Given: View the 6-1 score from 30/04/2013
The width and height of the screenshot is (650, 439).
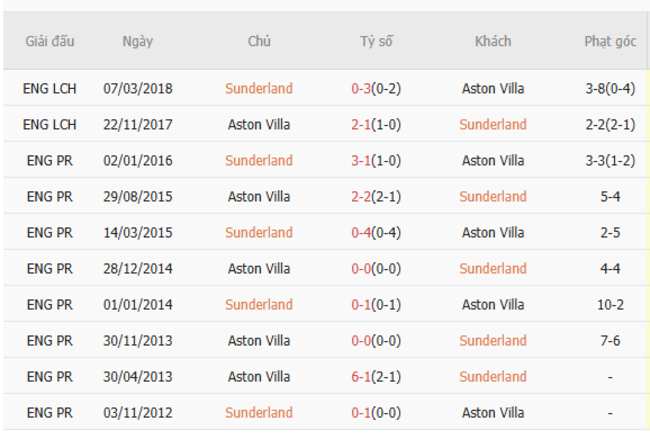Looking at the screenshot, I should click(x=361, y=376).
